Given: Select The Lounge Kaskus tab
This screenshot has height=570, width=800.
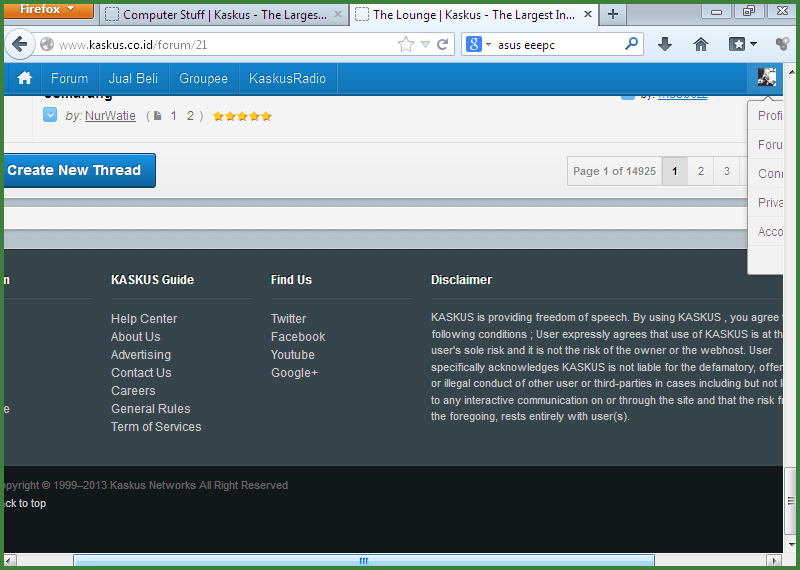Looking at the screenshot, I should pyautogui.click(x=474, y=15).
